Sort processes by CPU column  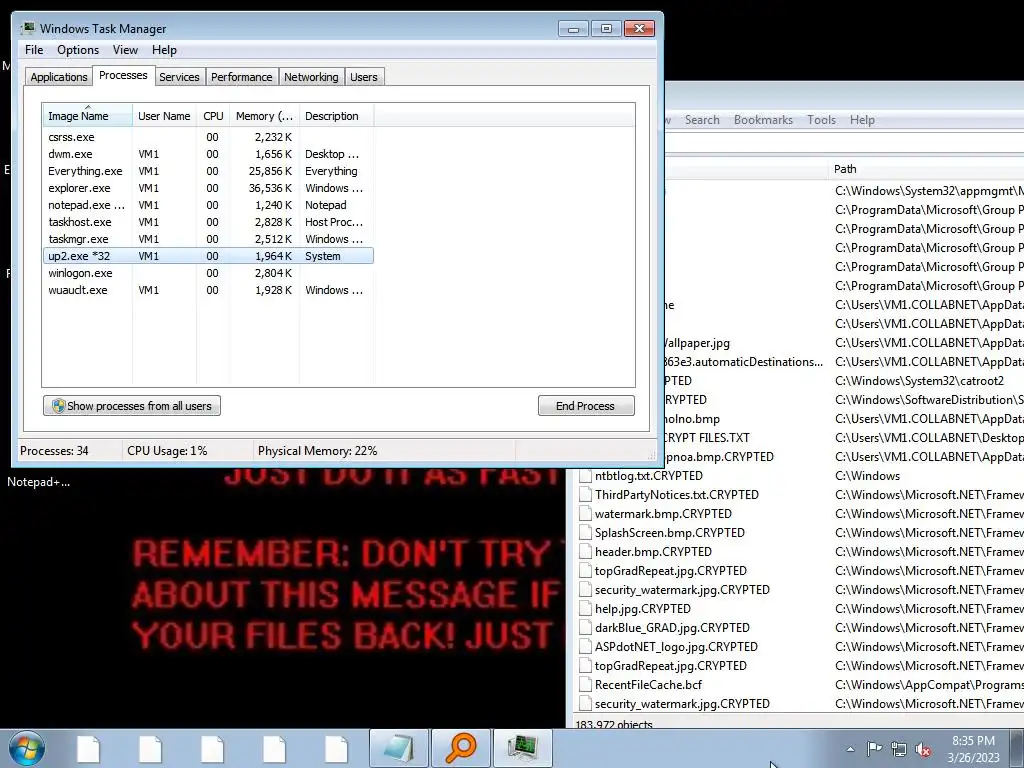(x=213, y=116)
